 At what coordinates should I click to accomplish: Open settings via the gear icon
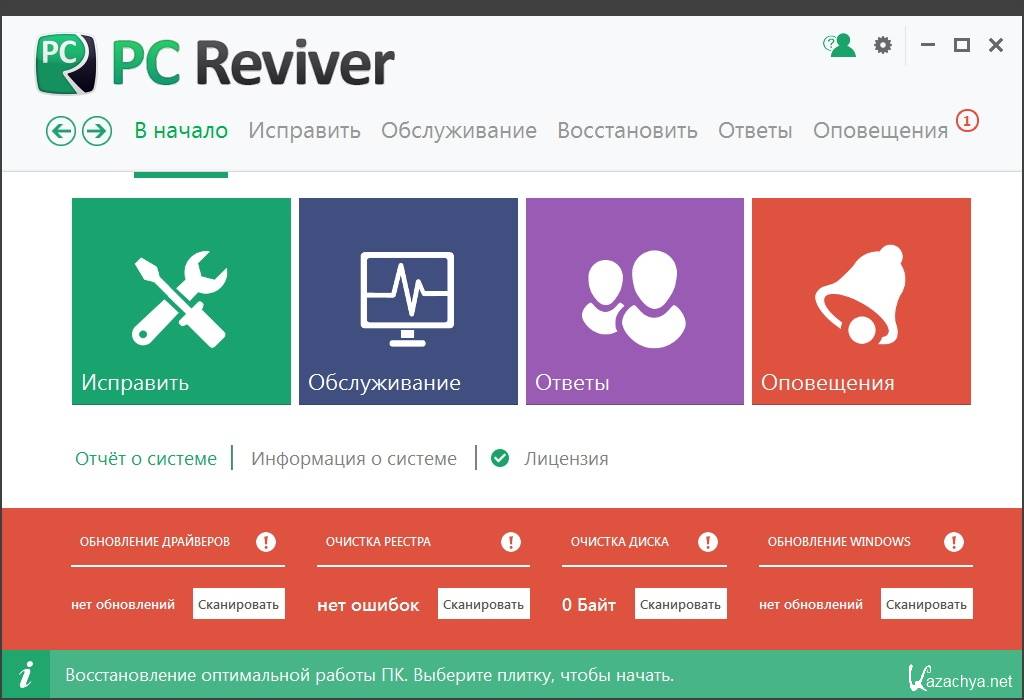[x=882, y=45]
